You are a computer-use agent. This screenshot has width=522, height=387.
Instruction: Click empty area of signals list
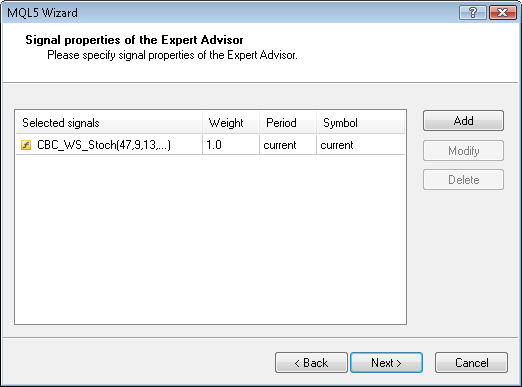click(210, 238)
